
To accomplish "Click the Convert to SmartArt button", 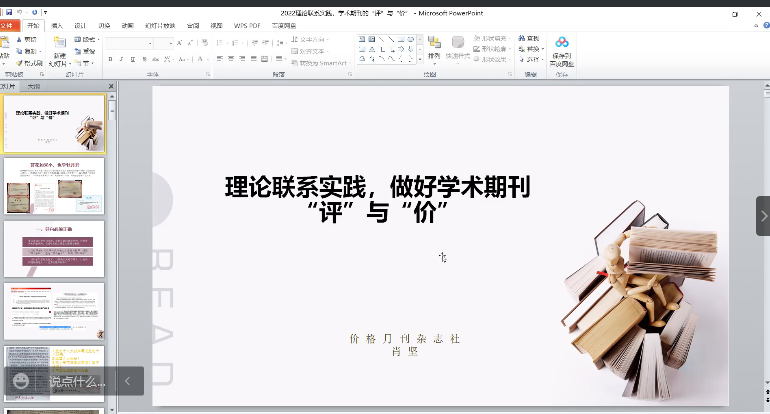I will (x=322, y=62).
